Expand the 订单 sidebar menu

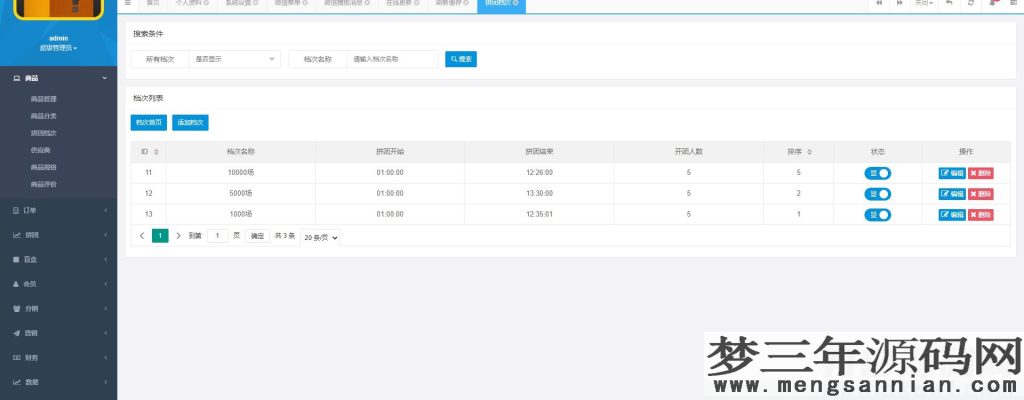58,210
